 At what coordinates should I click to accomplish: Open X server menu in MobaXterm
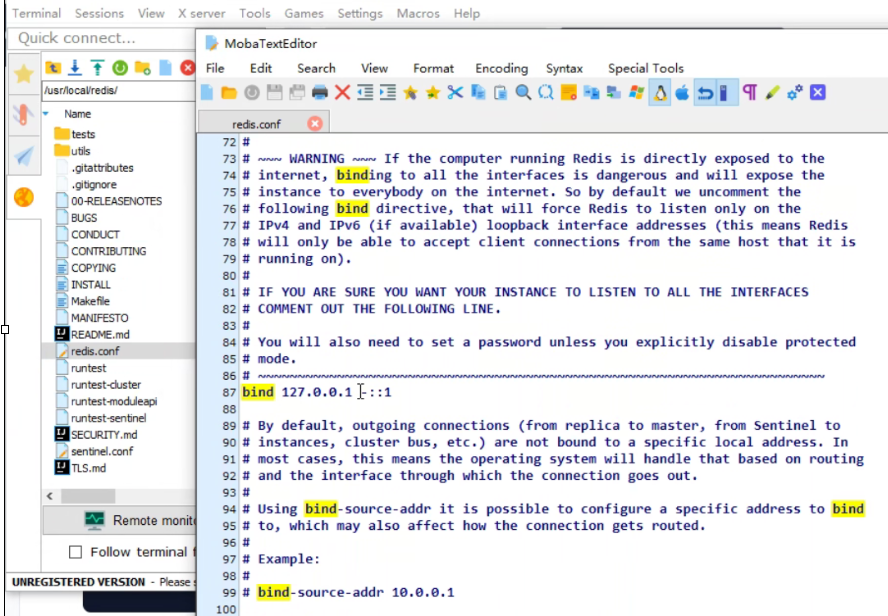202,14
